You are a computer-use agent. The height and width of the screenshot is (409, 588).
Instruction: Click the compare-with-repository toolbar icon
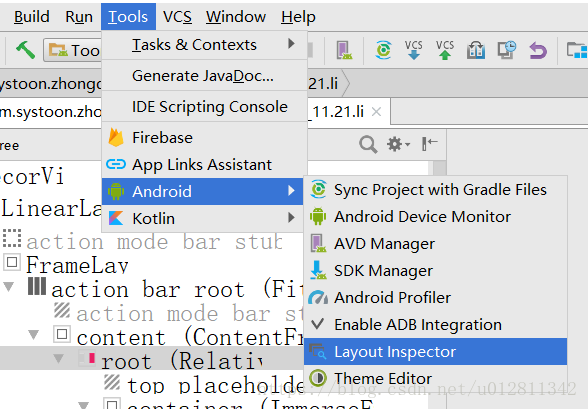pos(476,50)
